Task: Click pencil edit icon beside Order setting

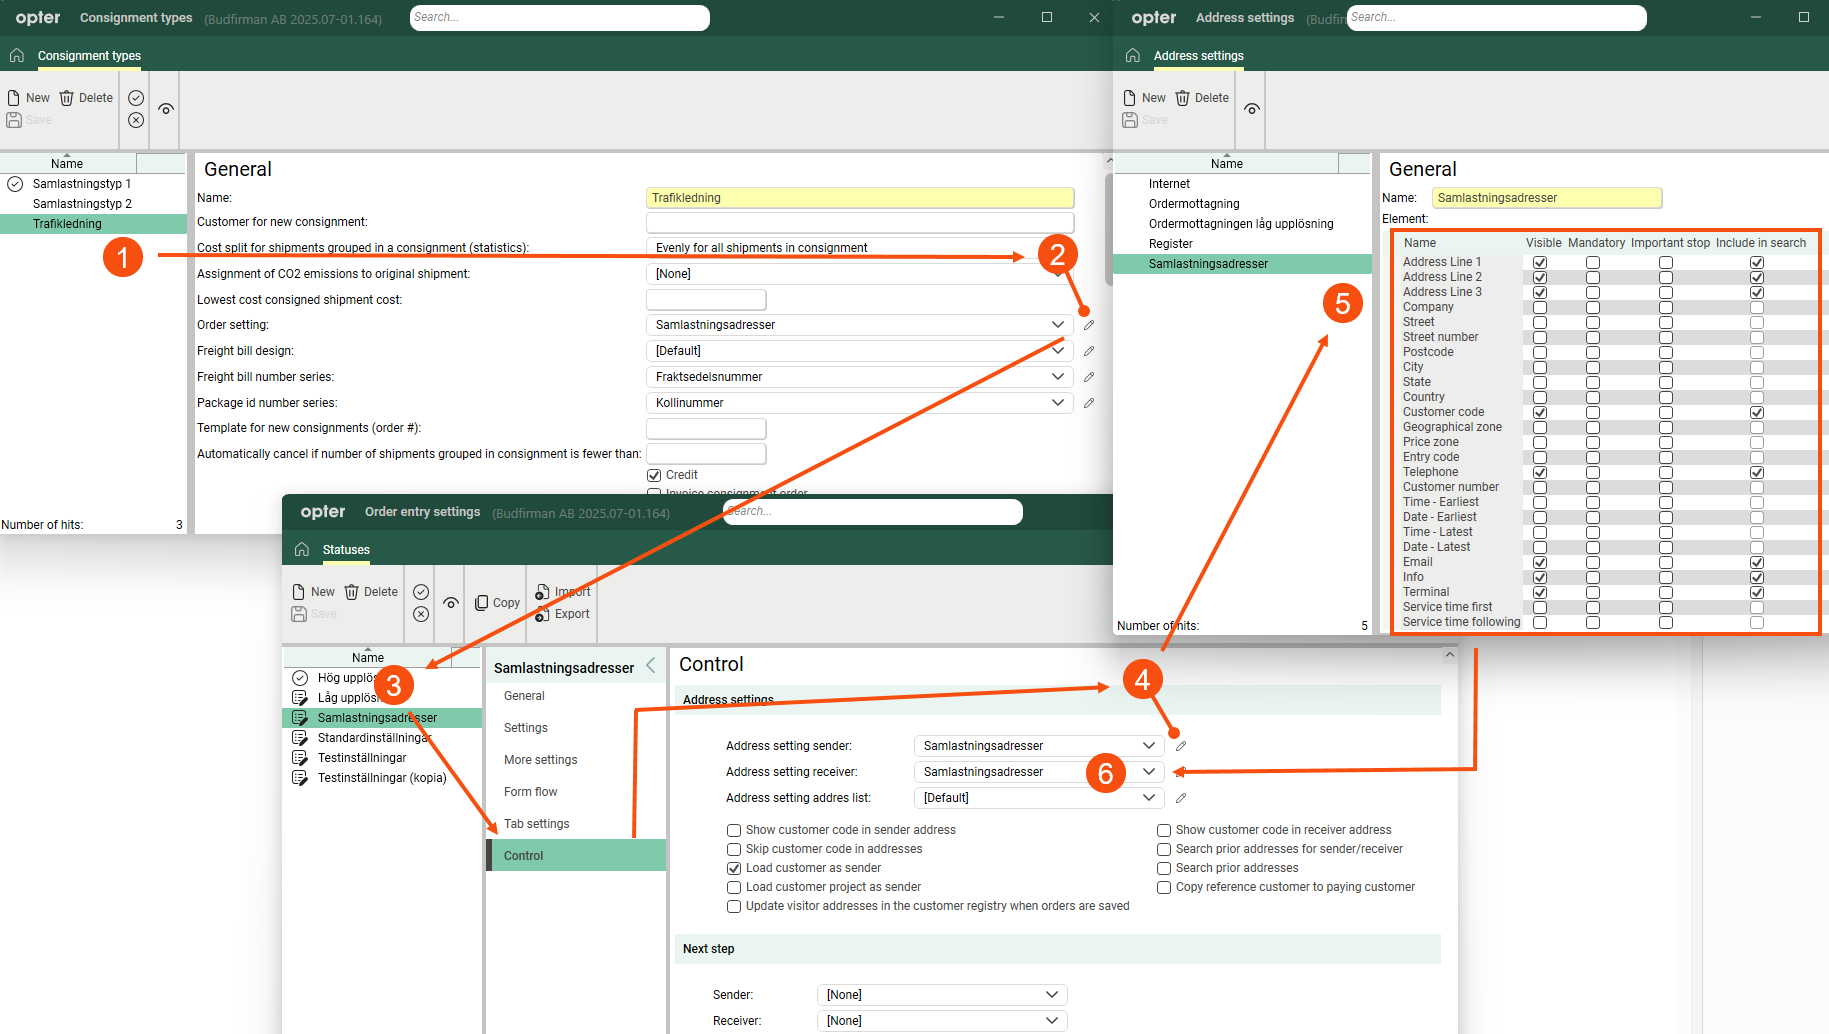Action: (1089, 325)
